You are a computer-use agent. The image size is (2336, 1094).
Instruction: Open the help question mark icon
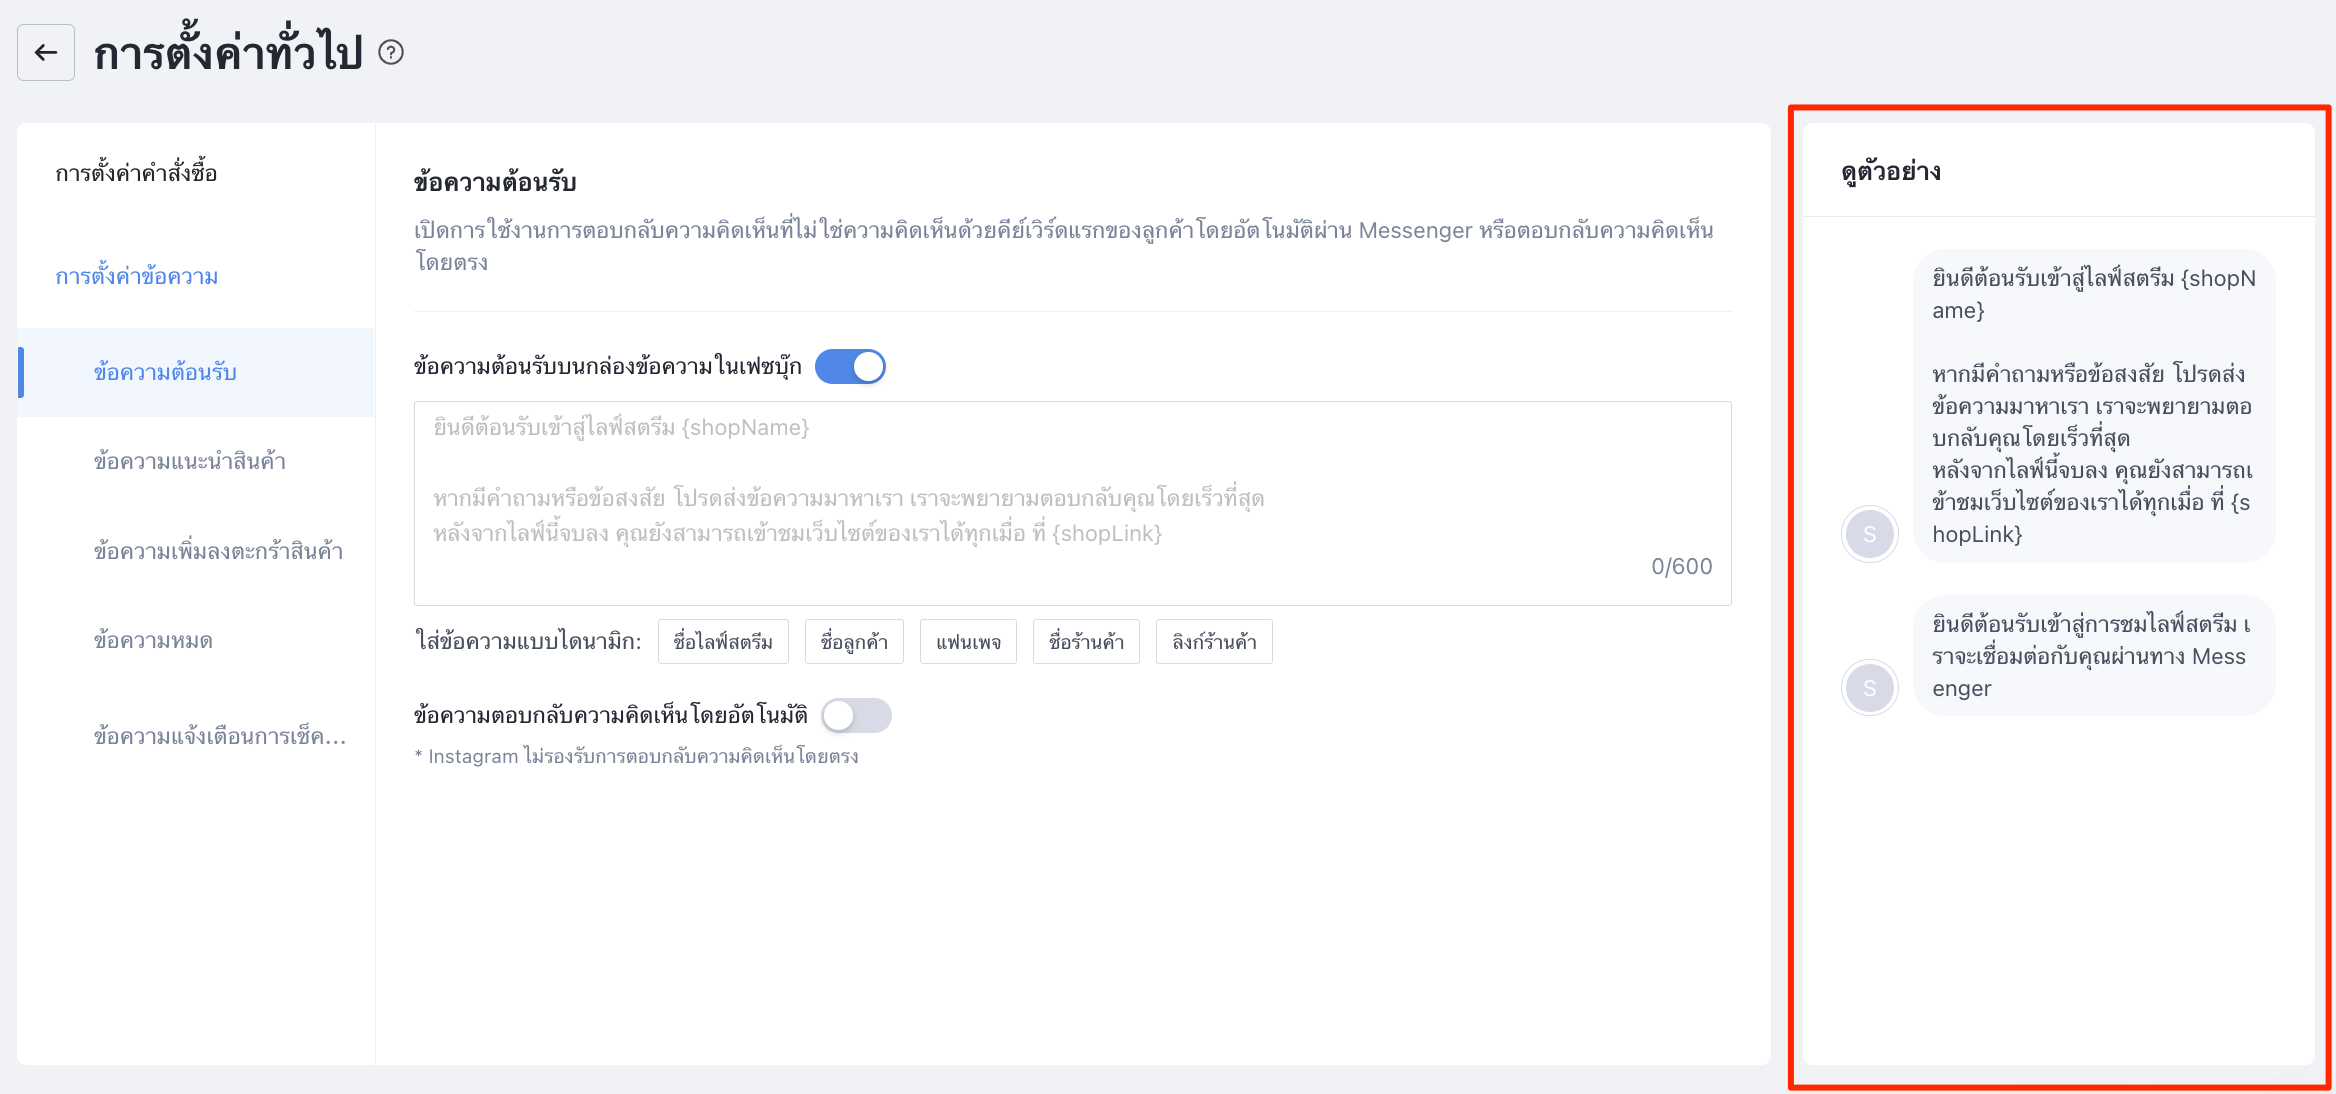(391, 52)
